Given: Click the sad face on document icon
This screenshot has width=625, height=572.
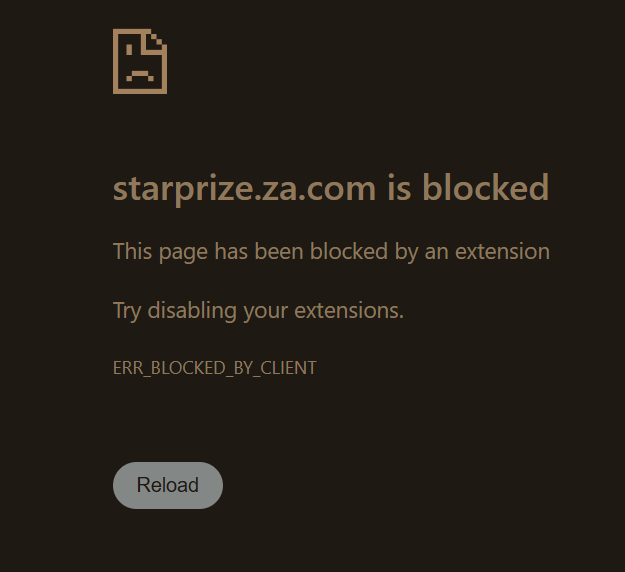Looking at the screenshot, I should pyautogui.click(x=140, y=61).
